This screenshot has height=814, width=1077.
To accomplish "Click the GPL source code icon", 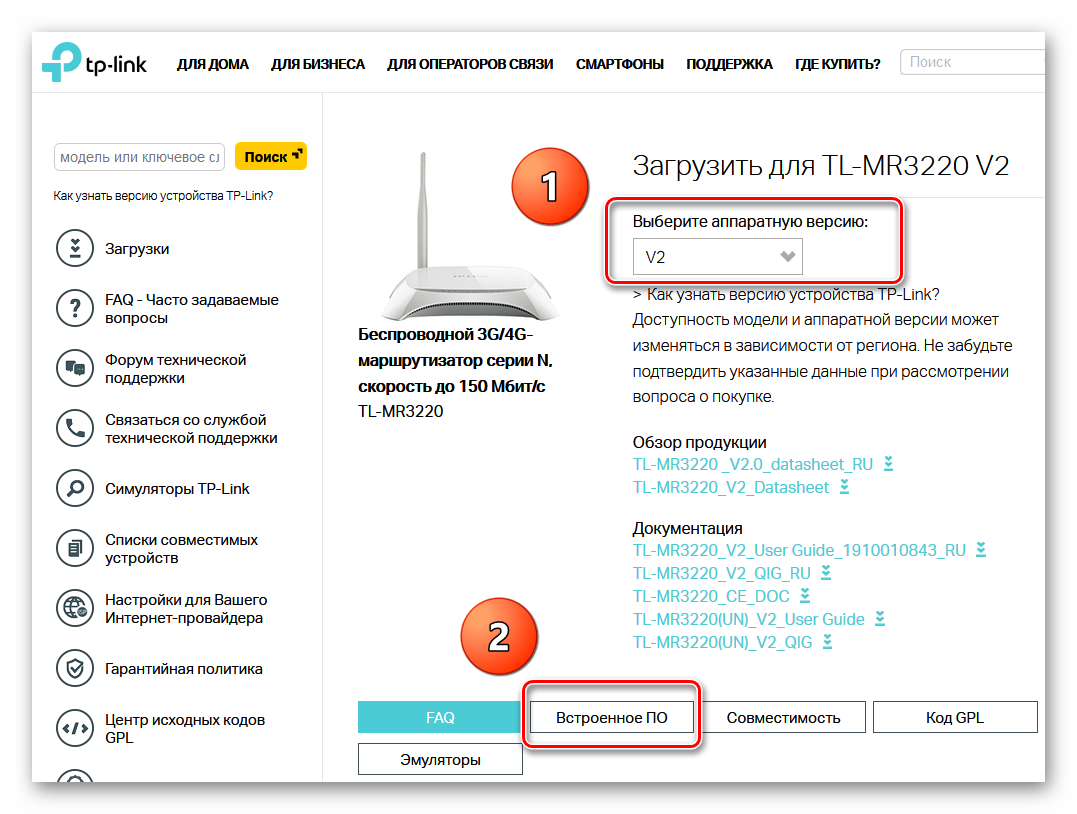I will tap(75, 728).
